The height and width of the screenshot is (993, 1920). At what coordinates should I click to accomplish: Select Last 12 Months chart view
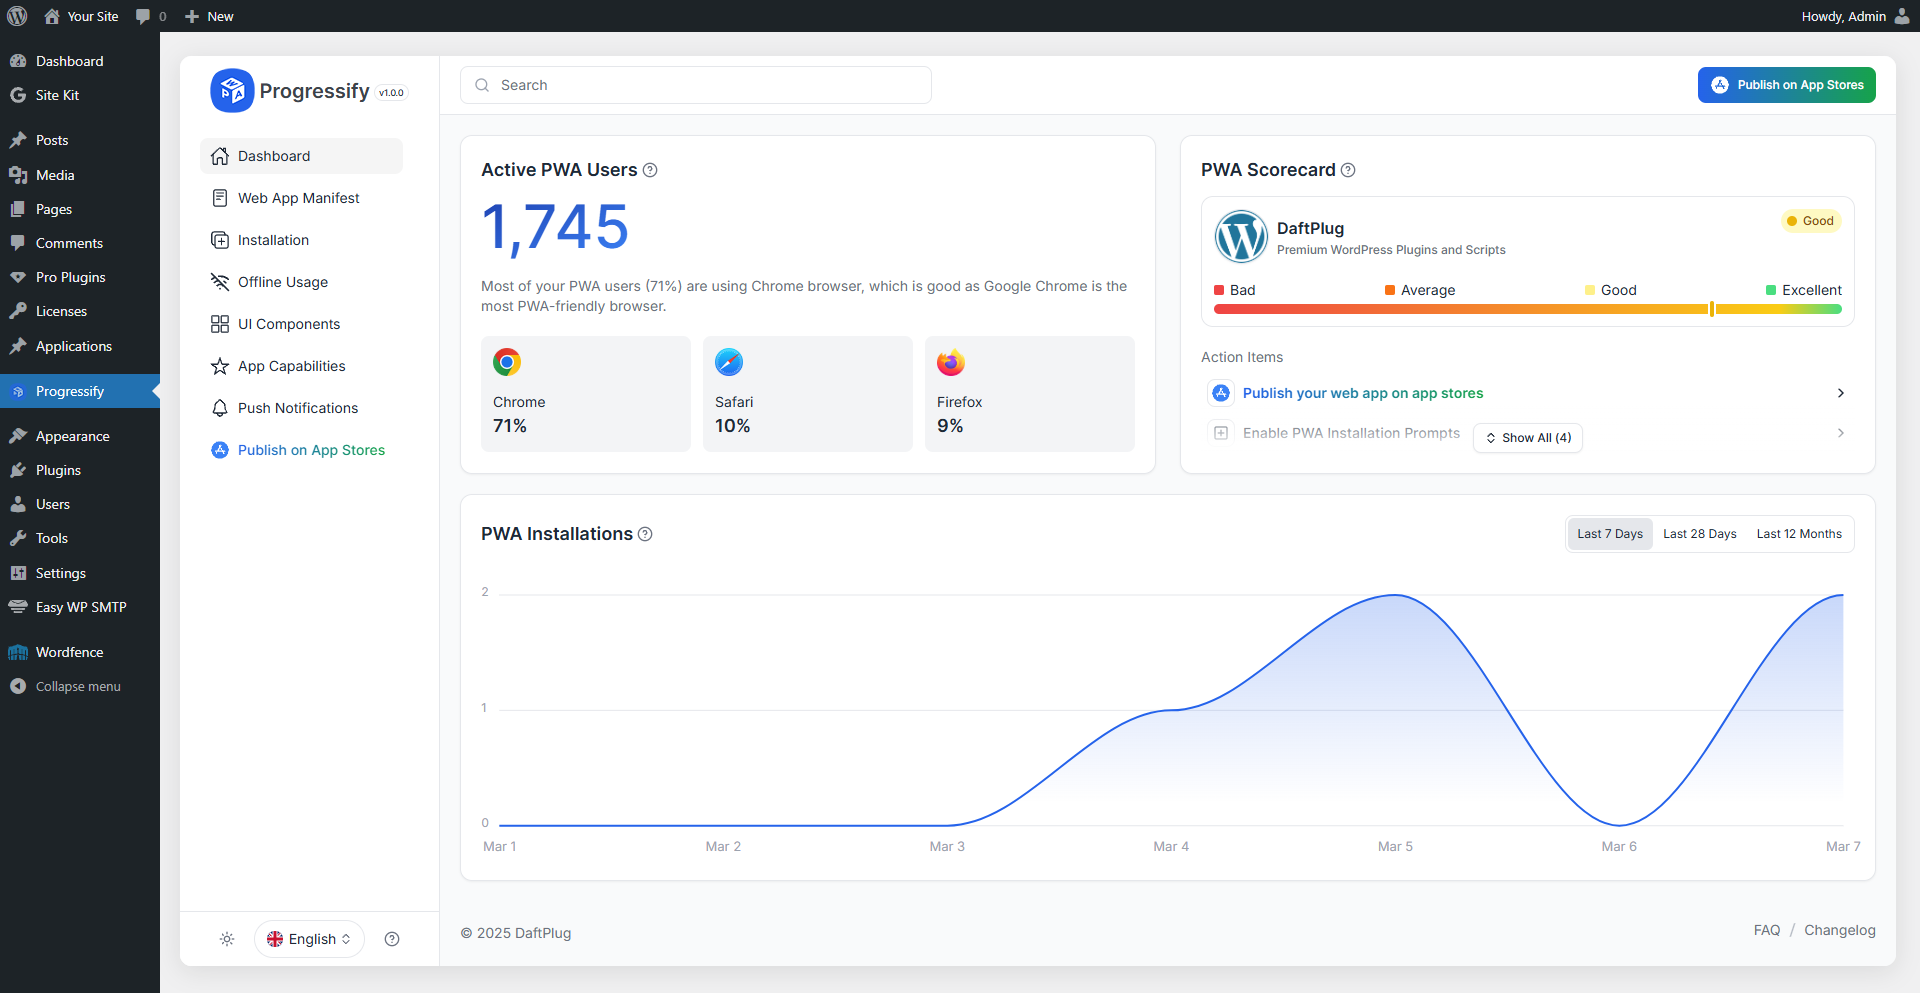point(1799,533)
